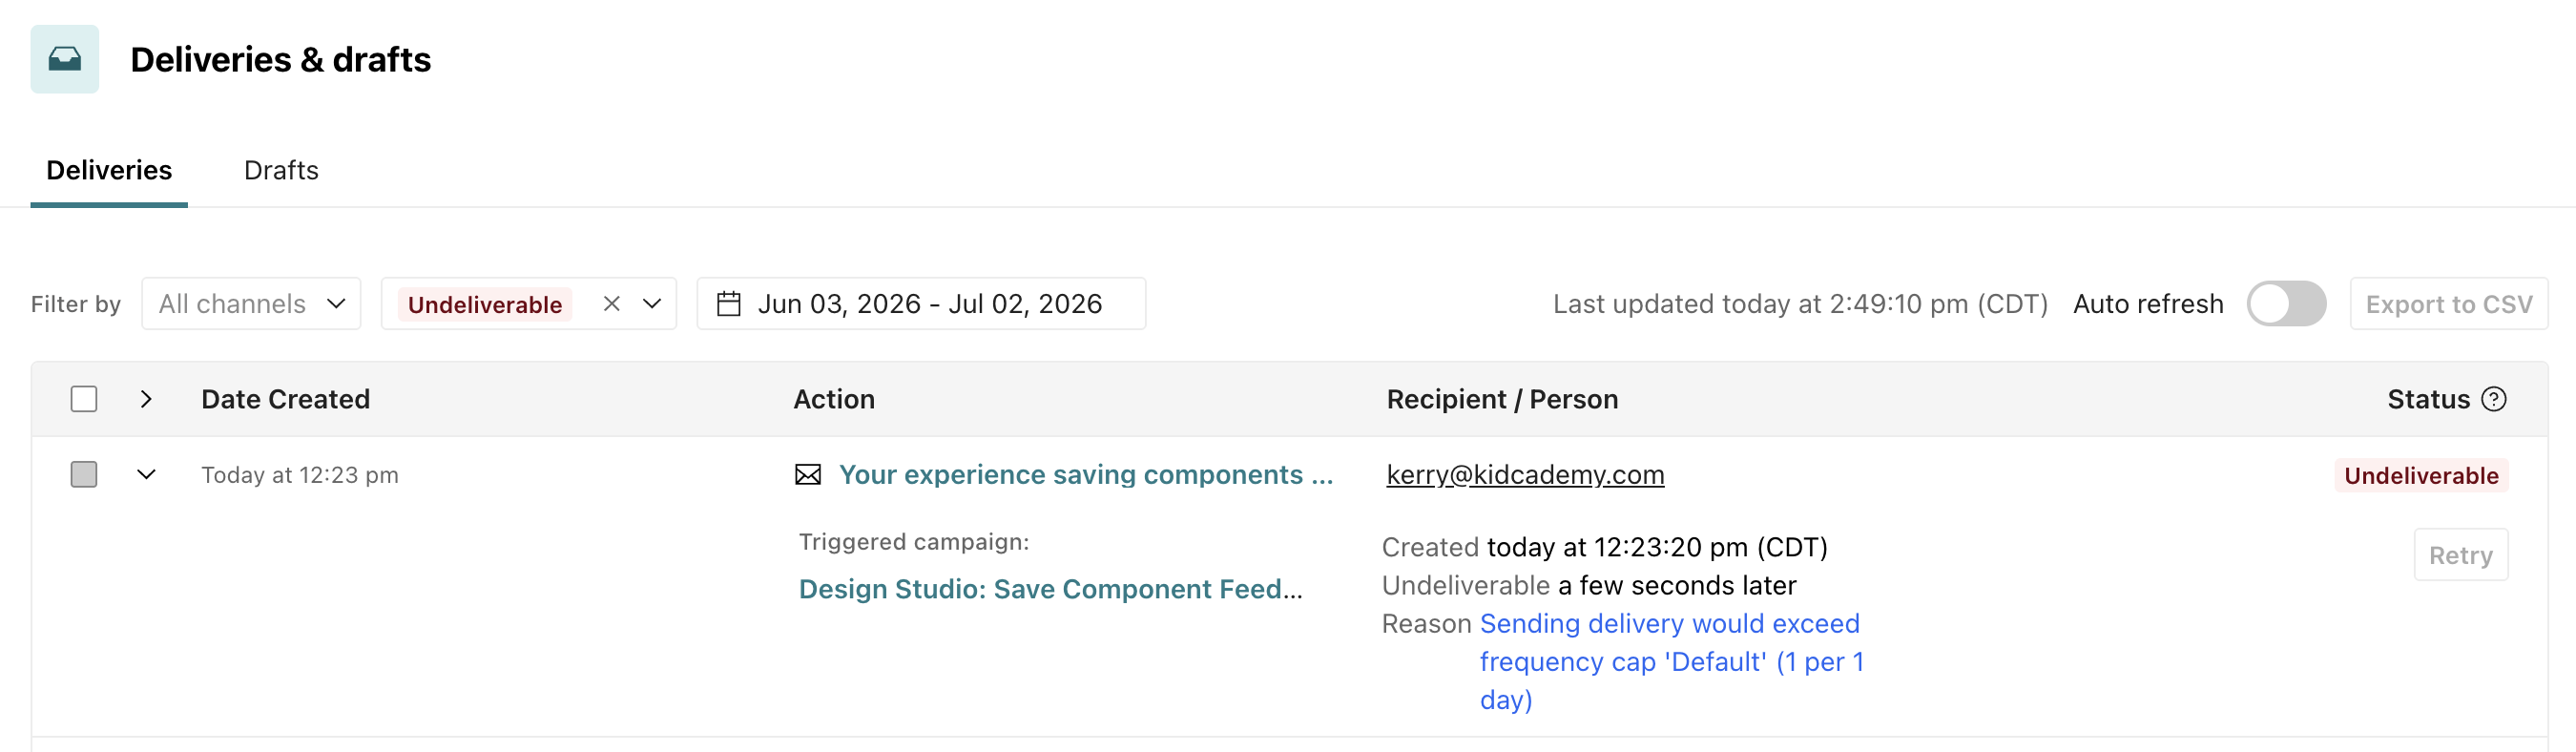Toggle Auto refresh switch on
The width and height of the screenshot is (2576, 752).
[2286, 304]
